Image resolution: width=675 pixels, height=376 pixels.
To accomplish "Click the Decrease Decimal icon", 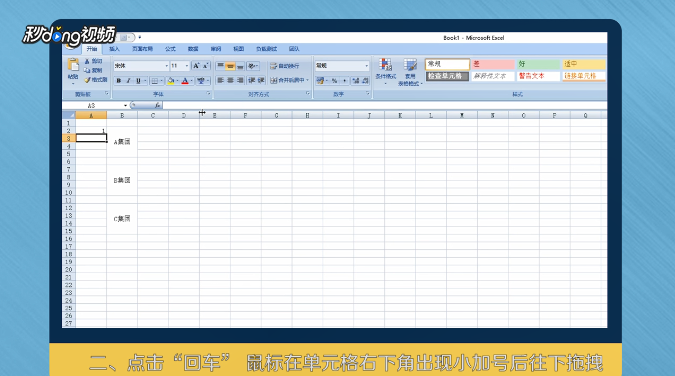I will (365, 81).
